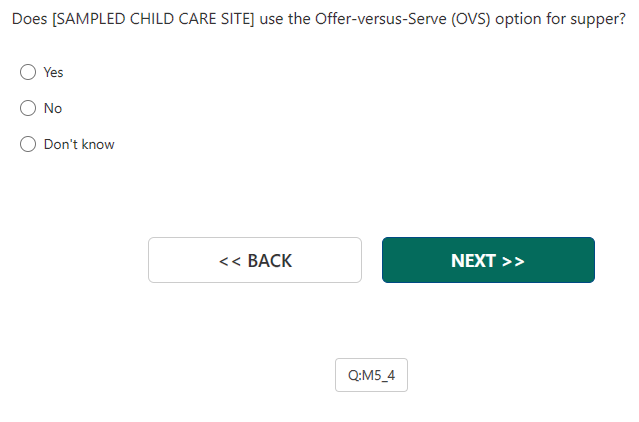Click the word "Does" starting the question
Viewport: 639px width, 422px height.
[x=28, y=20]
